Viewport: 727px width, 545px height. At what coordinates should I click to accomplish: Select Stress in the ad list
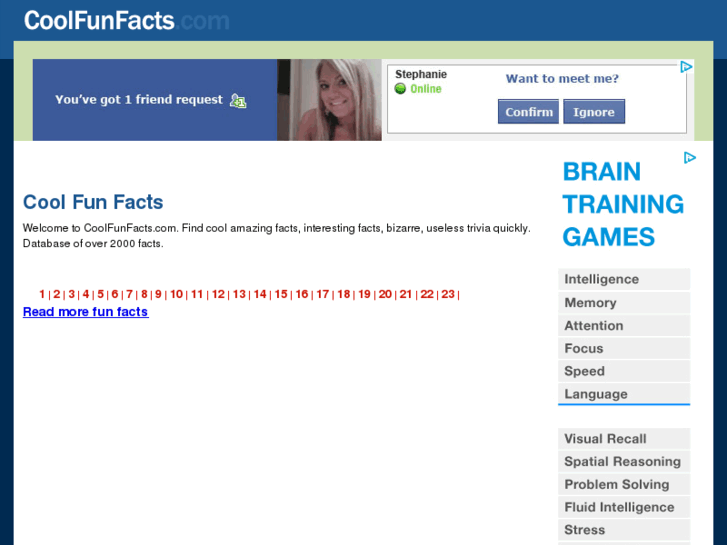[x=624, y=530]
